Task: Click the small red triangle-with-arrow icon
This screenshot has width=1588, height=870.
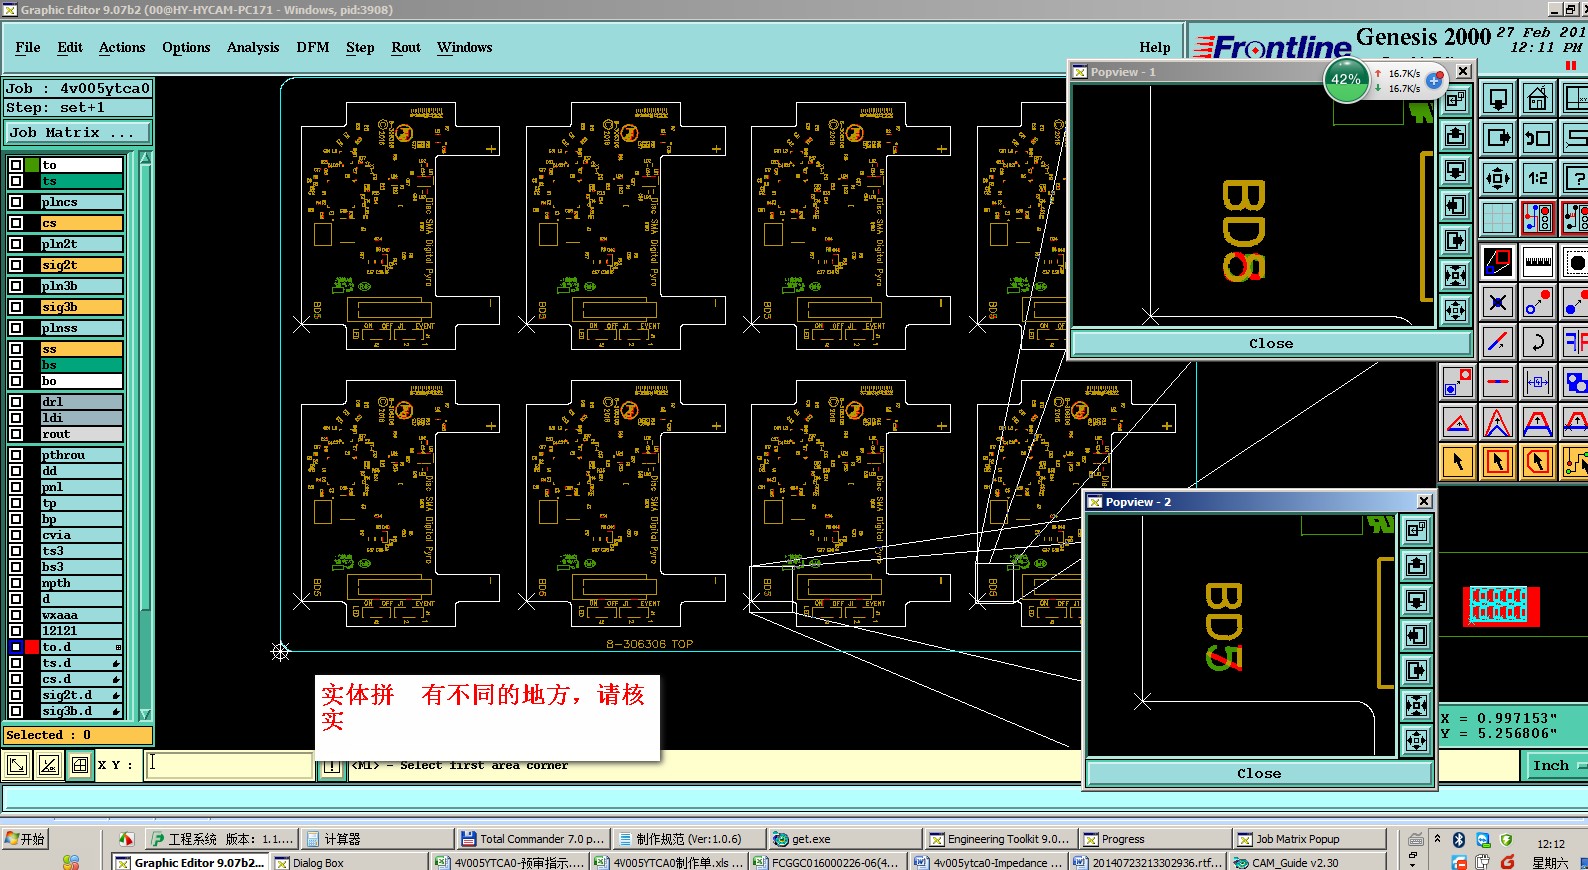Action: [1458, 423]
